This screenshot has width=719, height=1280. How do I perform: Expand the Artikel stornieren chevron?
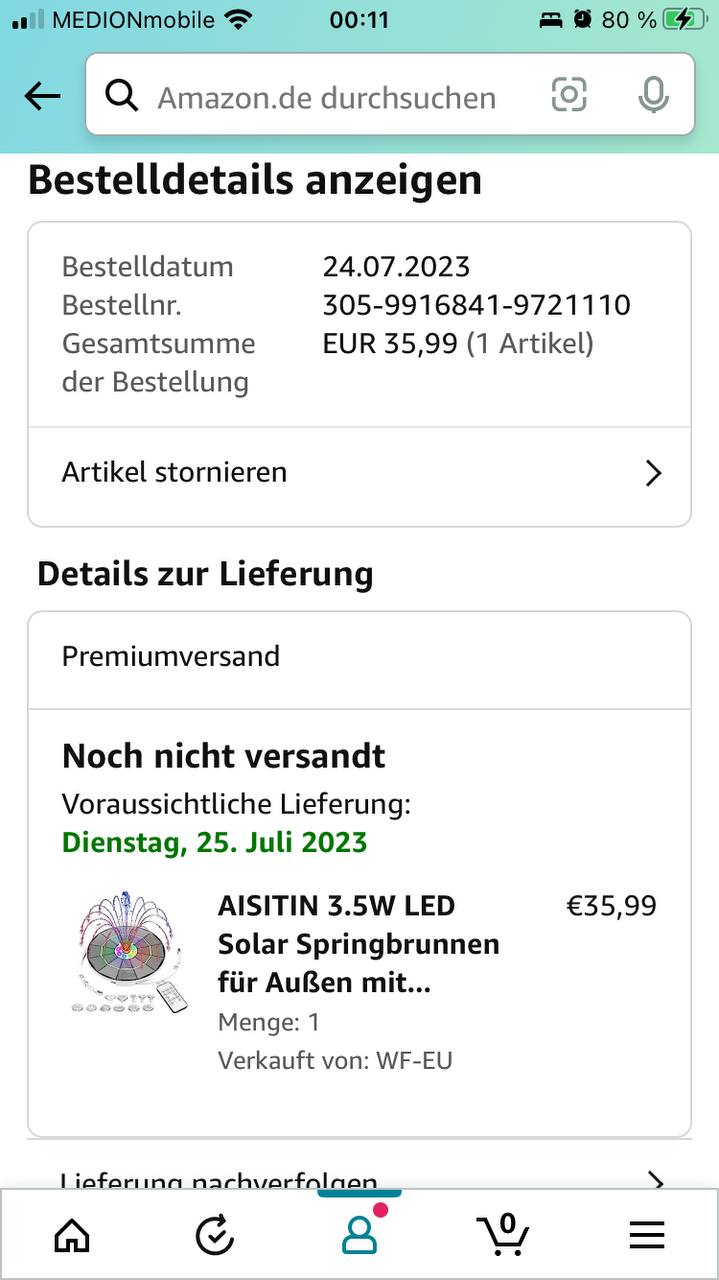[x=653, y=473]
